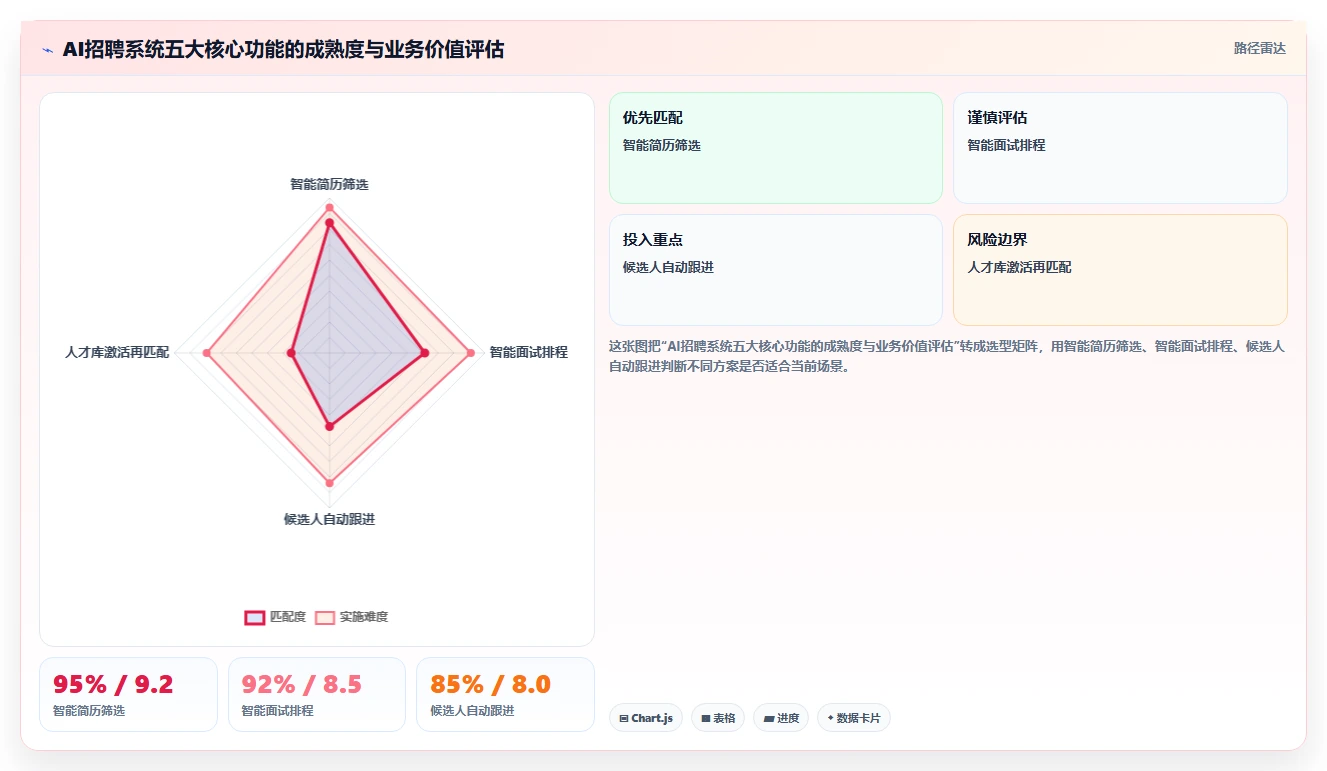This screenshot has width=1327, height=771.
Task: Click the 匹配度 point on 智能面试排程 axis
Action: tap(424, 352)
